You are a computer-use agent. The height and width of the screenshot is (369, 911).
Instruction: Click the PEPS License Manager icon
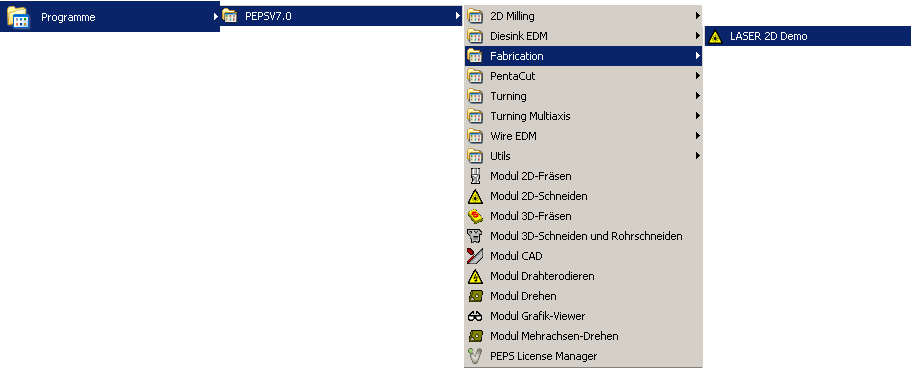475,356
